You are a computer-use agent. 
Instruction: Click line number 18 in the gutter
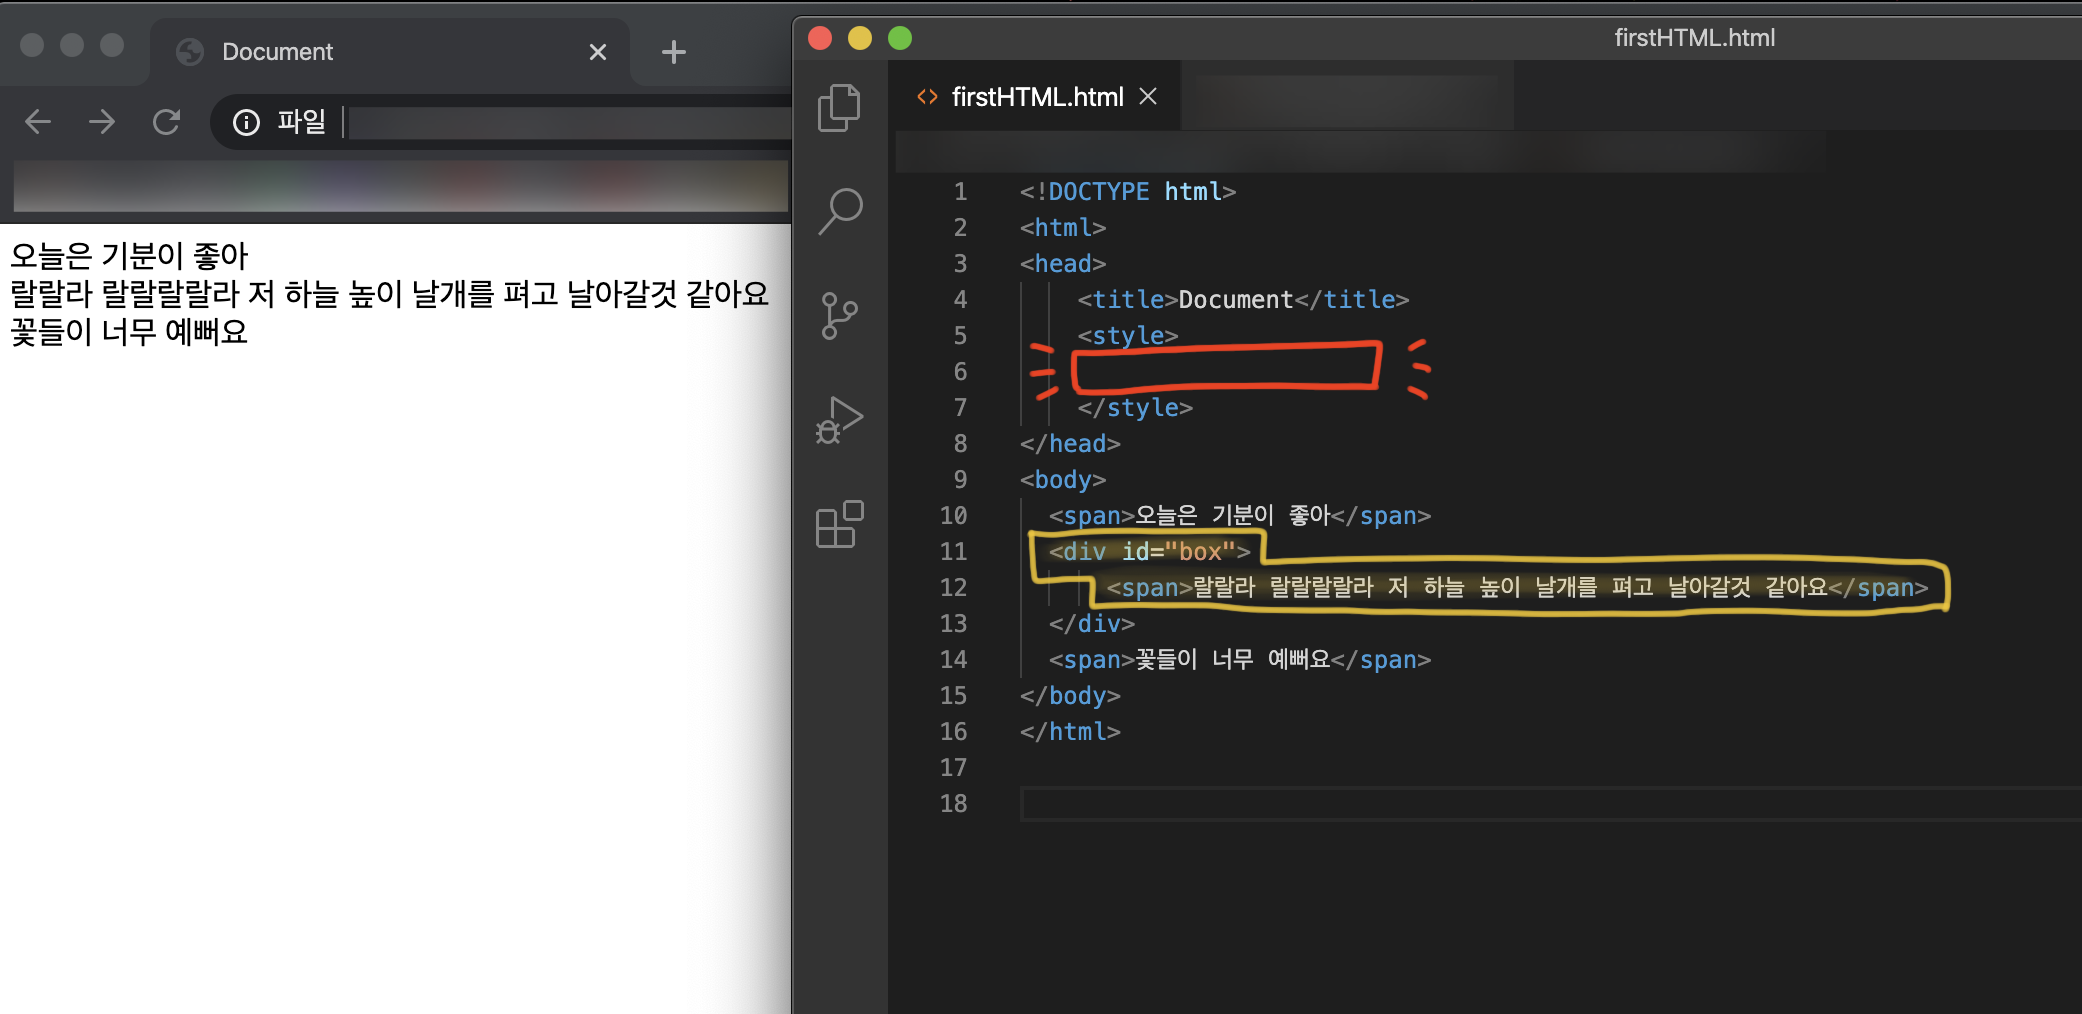[953, 804]
